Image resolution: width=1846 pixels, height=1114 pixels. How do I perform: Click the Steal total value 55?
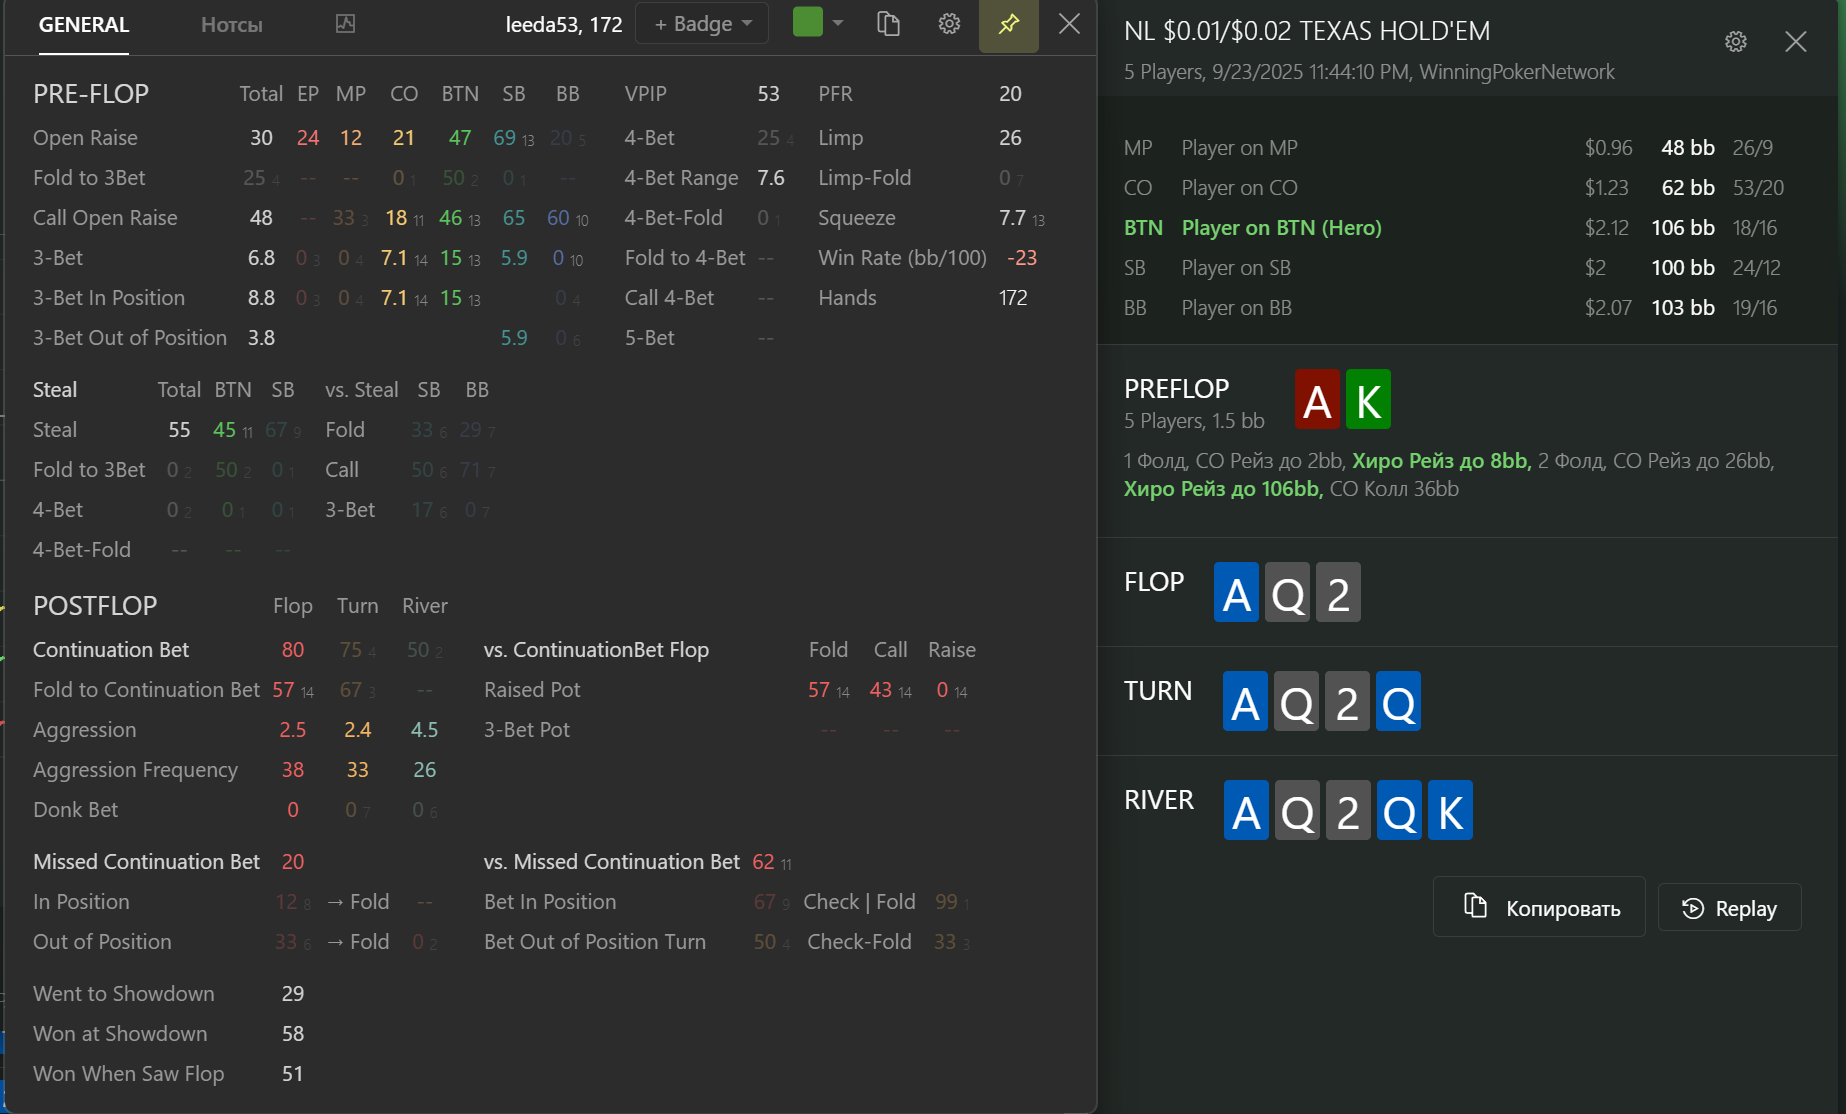[179, 430]
